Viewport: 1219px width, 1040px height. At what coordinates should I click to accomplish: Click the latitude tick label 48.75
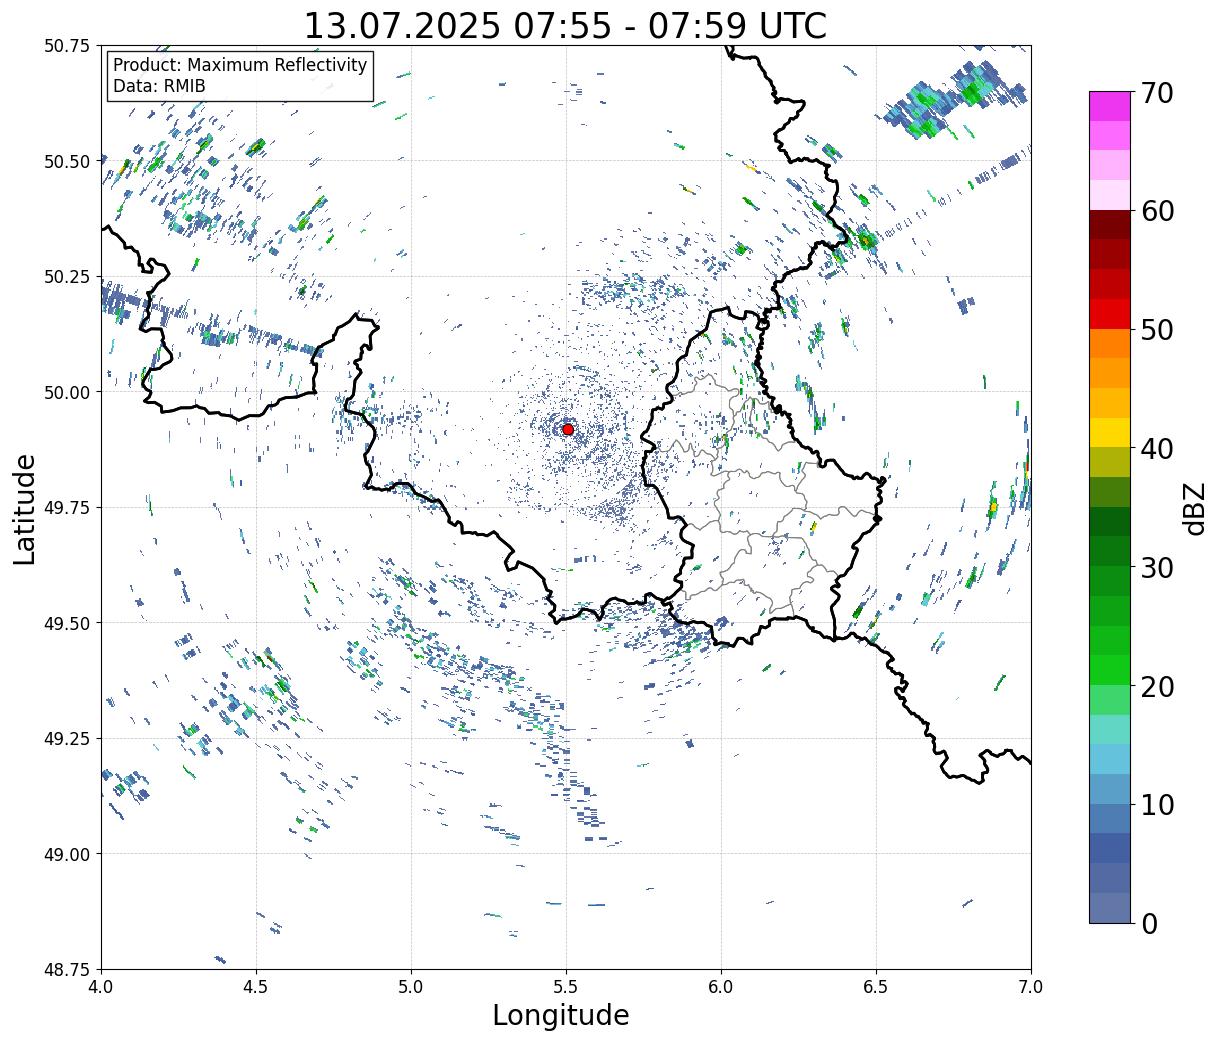[x=67, y=969]
